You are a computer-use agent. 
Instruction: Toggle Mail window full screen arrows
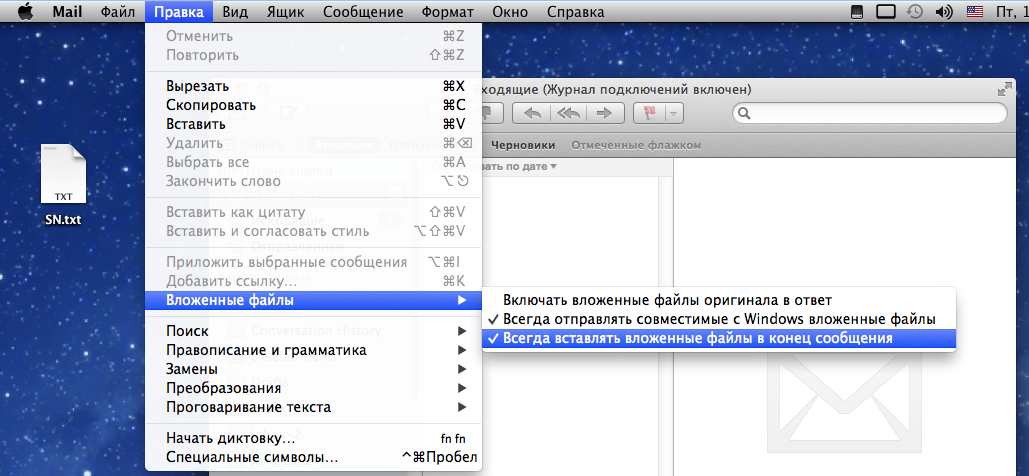click(x=1004, y=89)
